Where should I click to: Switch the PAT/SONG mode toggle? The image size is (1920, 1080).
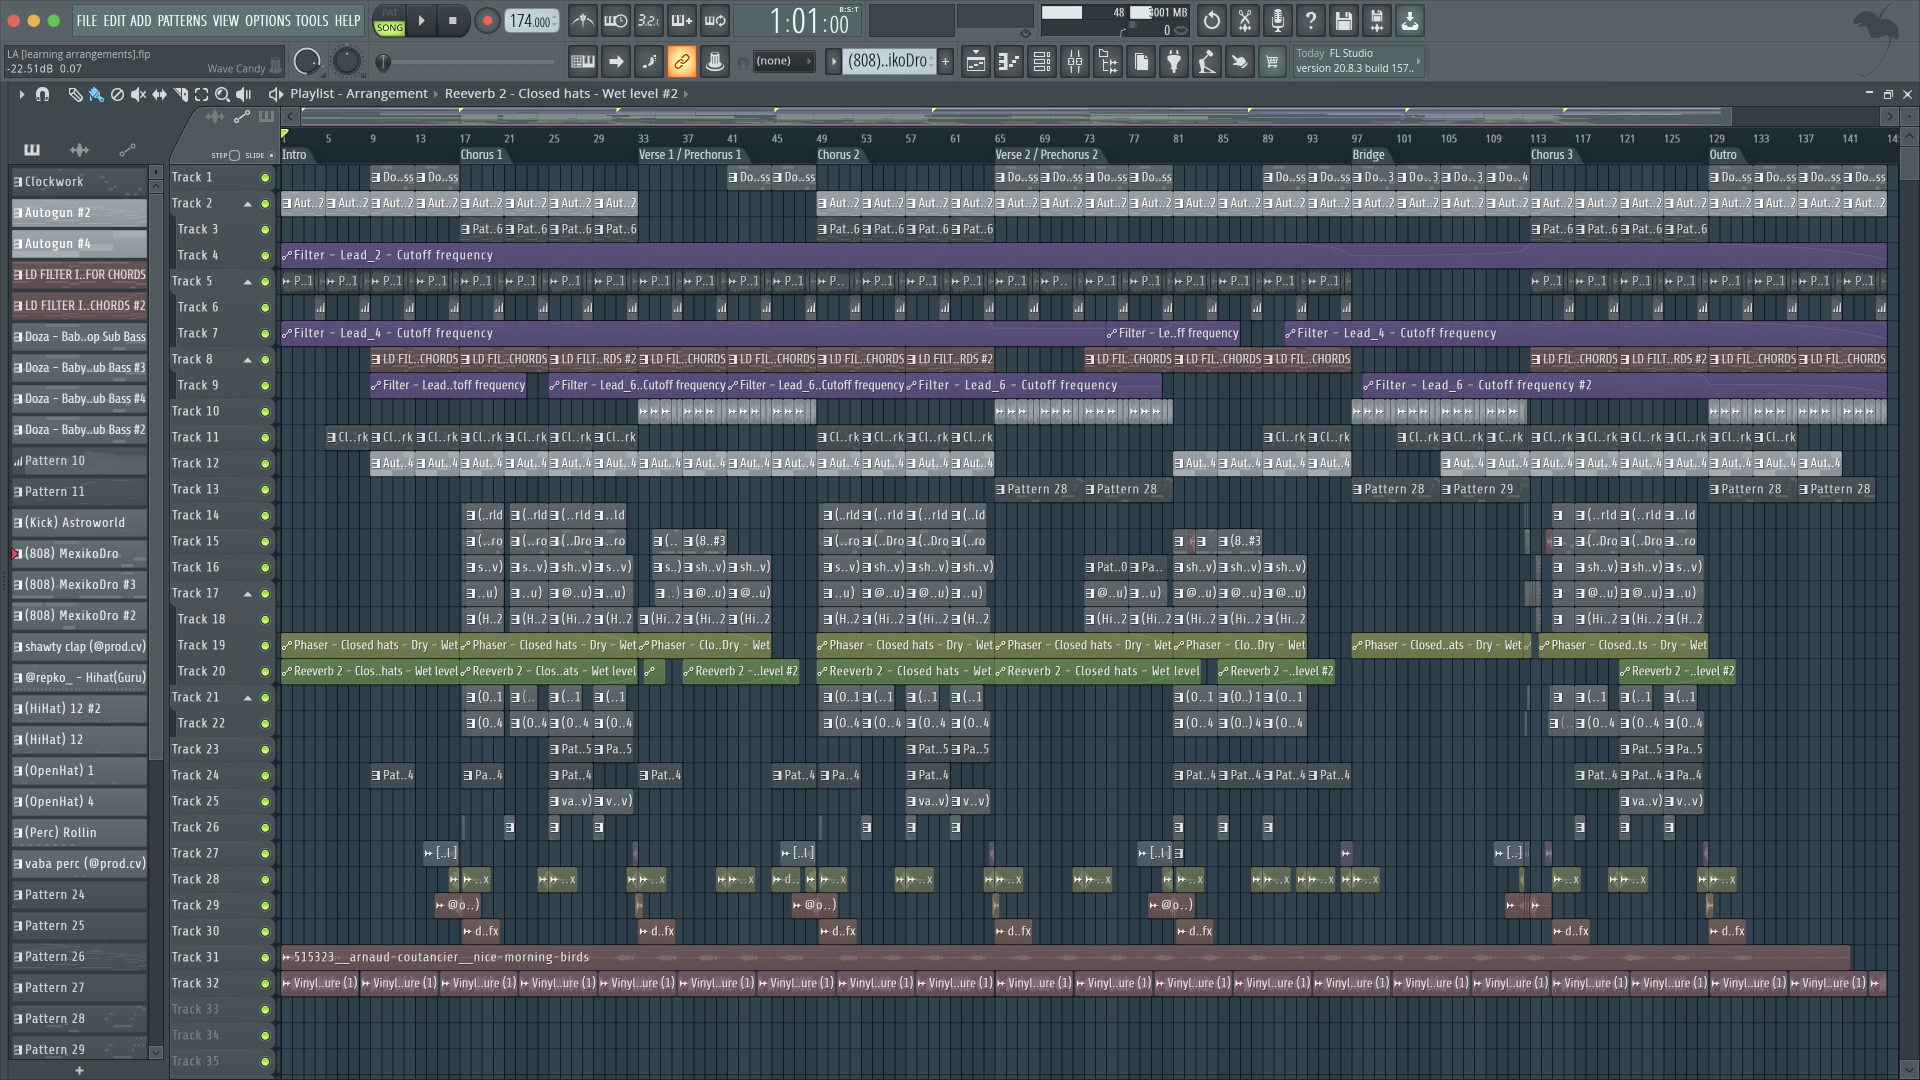point(389,21)
